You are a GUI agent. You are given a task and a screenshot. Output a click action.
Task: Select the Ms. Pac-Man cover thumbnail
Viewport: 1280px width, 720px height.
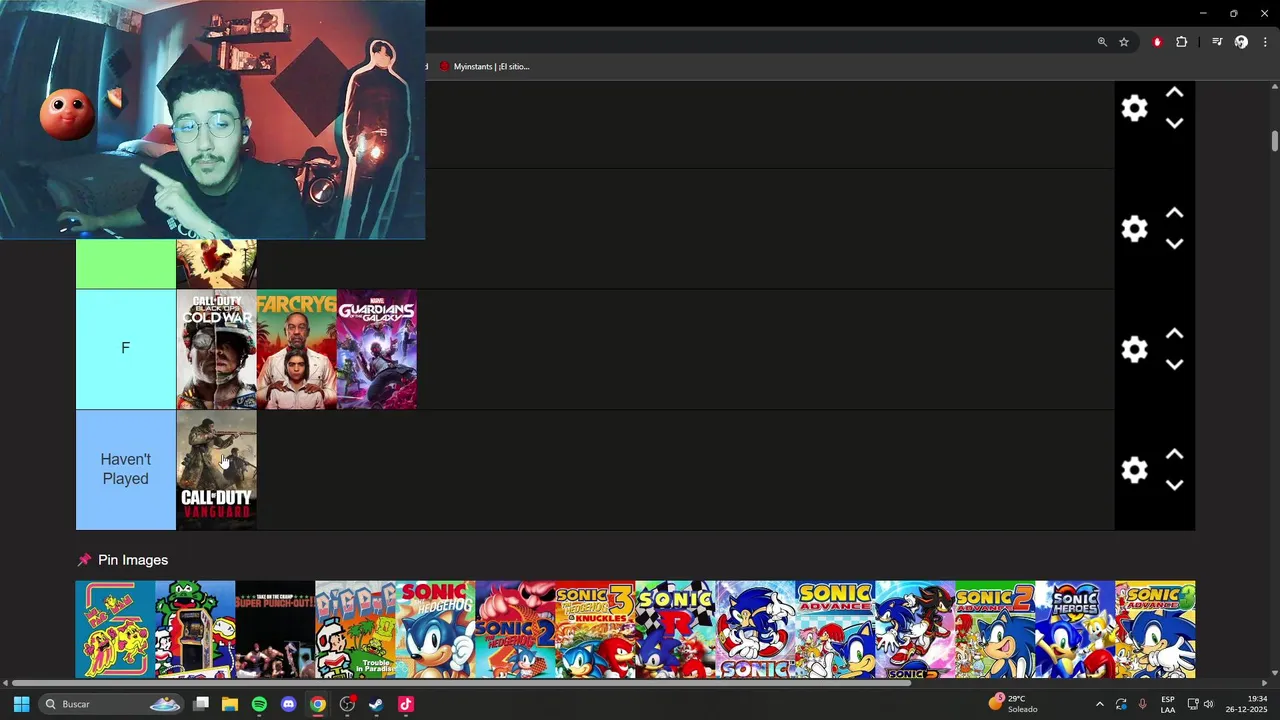(x=115, y=629)
